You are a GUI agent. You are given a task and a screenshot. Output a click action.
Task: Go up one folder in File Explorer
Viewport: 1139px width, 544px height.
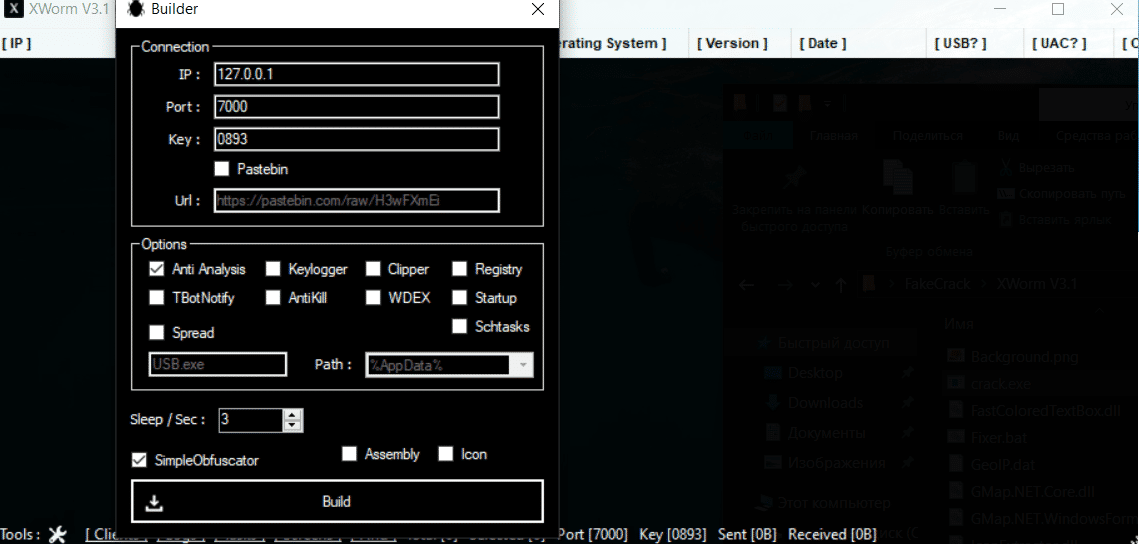pyautogui.click(x=840, y=285)
